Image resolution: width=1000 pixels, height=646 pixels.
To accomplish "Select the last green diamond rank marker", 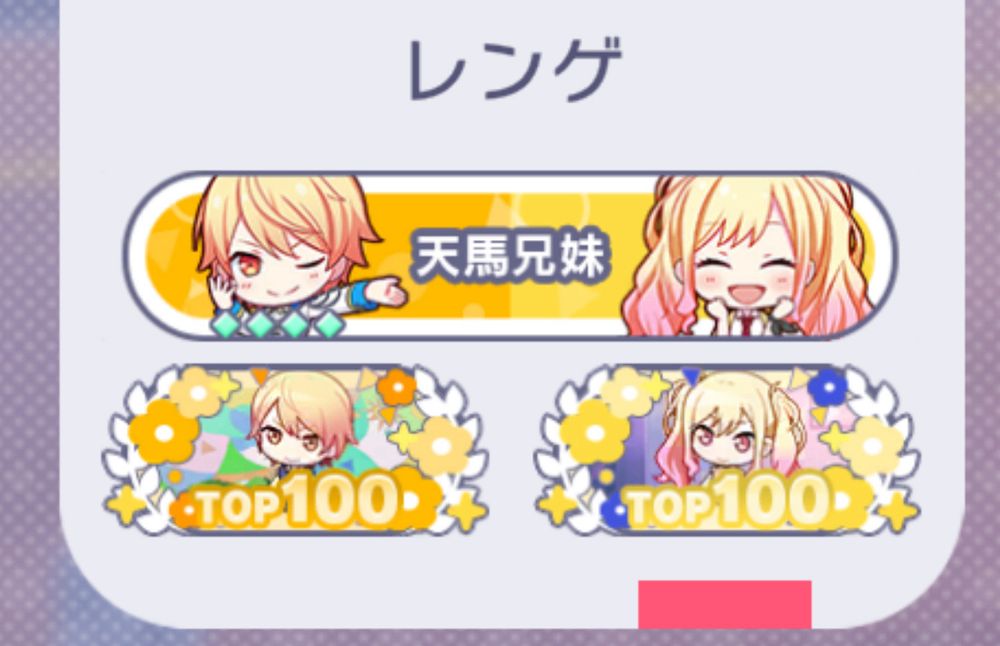I will pos(330,325).
